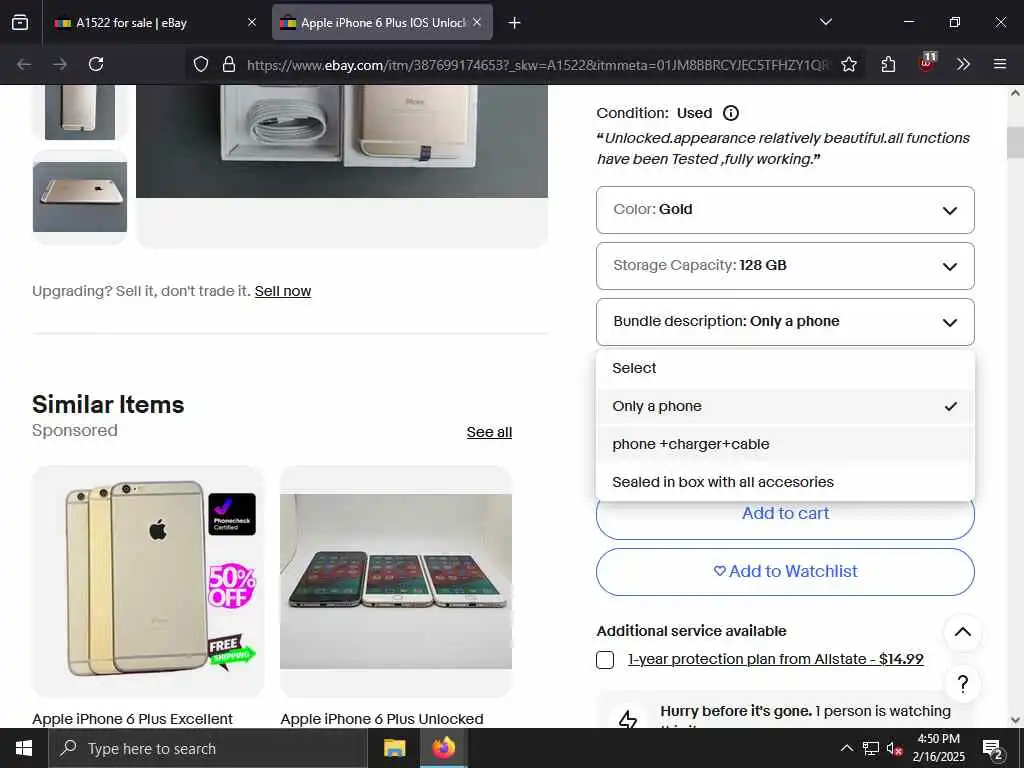Open a new browser tab
Viewport: 1024px width, 768px height.
515,23
